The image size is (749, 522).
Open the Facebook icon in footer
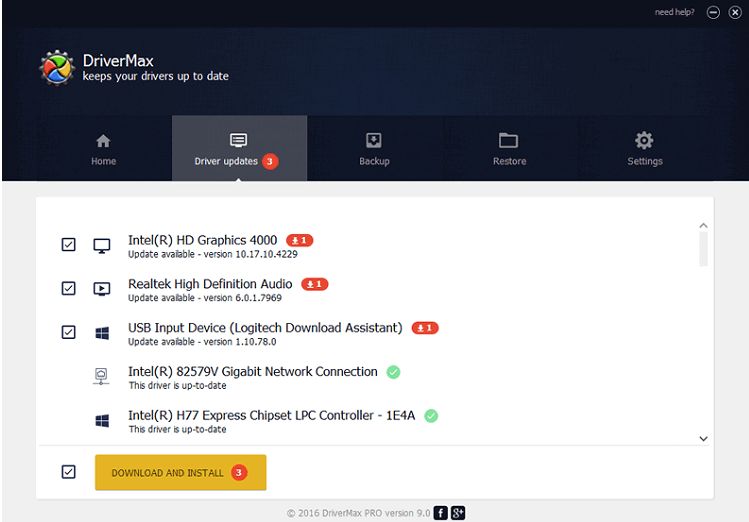click(x=440, y=513)
